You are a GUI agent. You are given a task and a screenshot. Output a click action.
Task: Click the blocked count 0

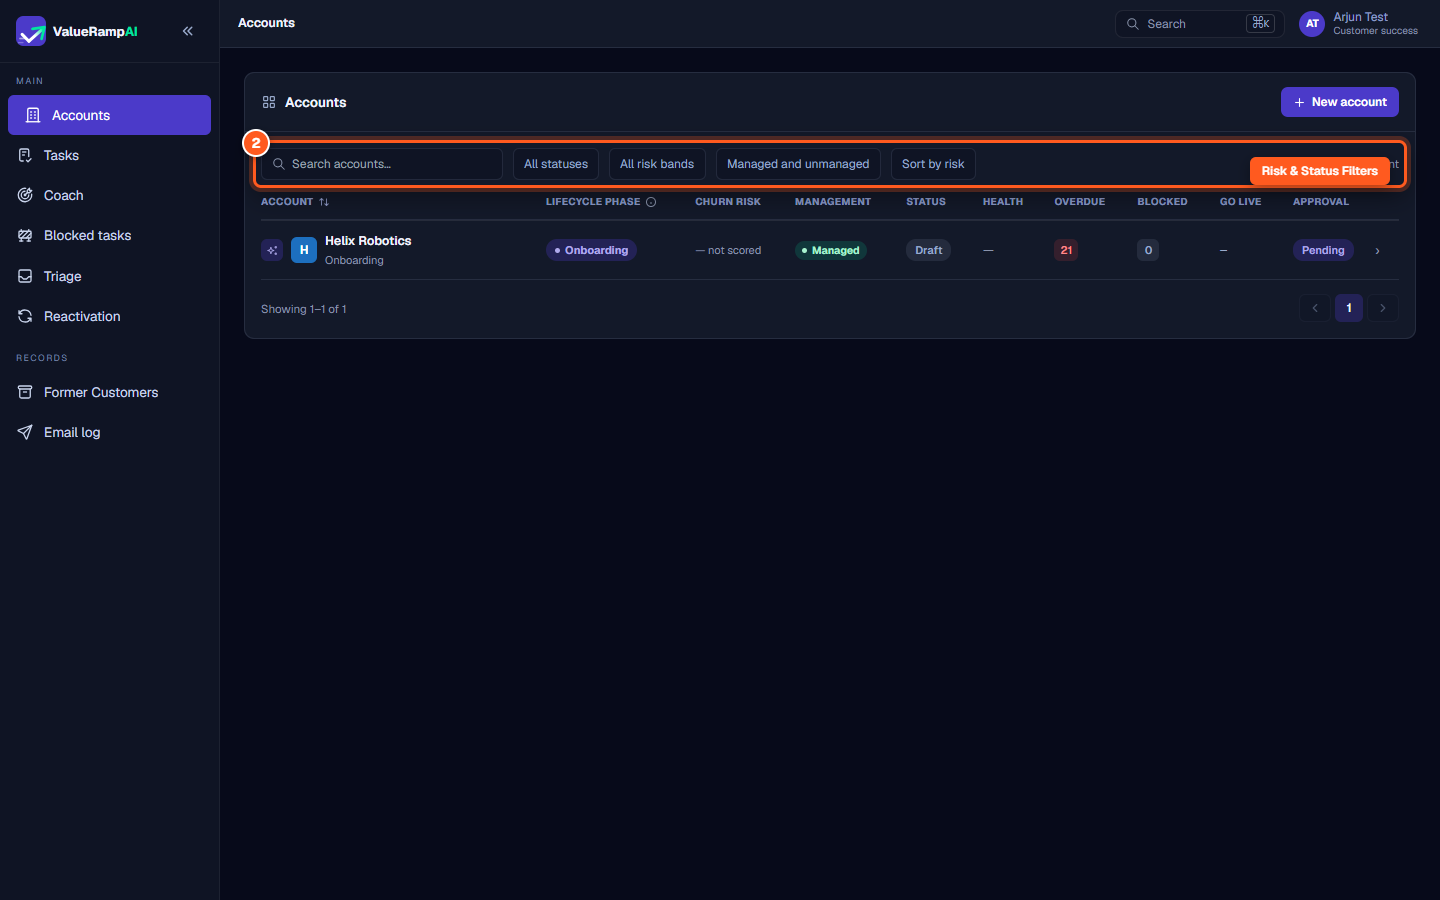click(x=1148, y=250)
